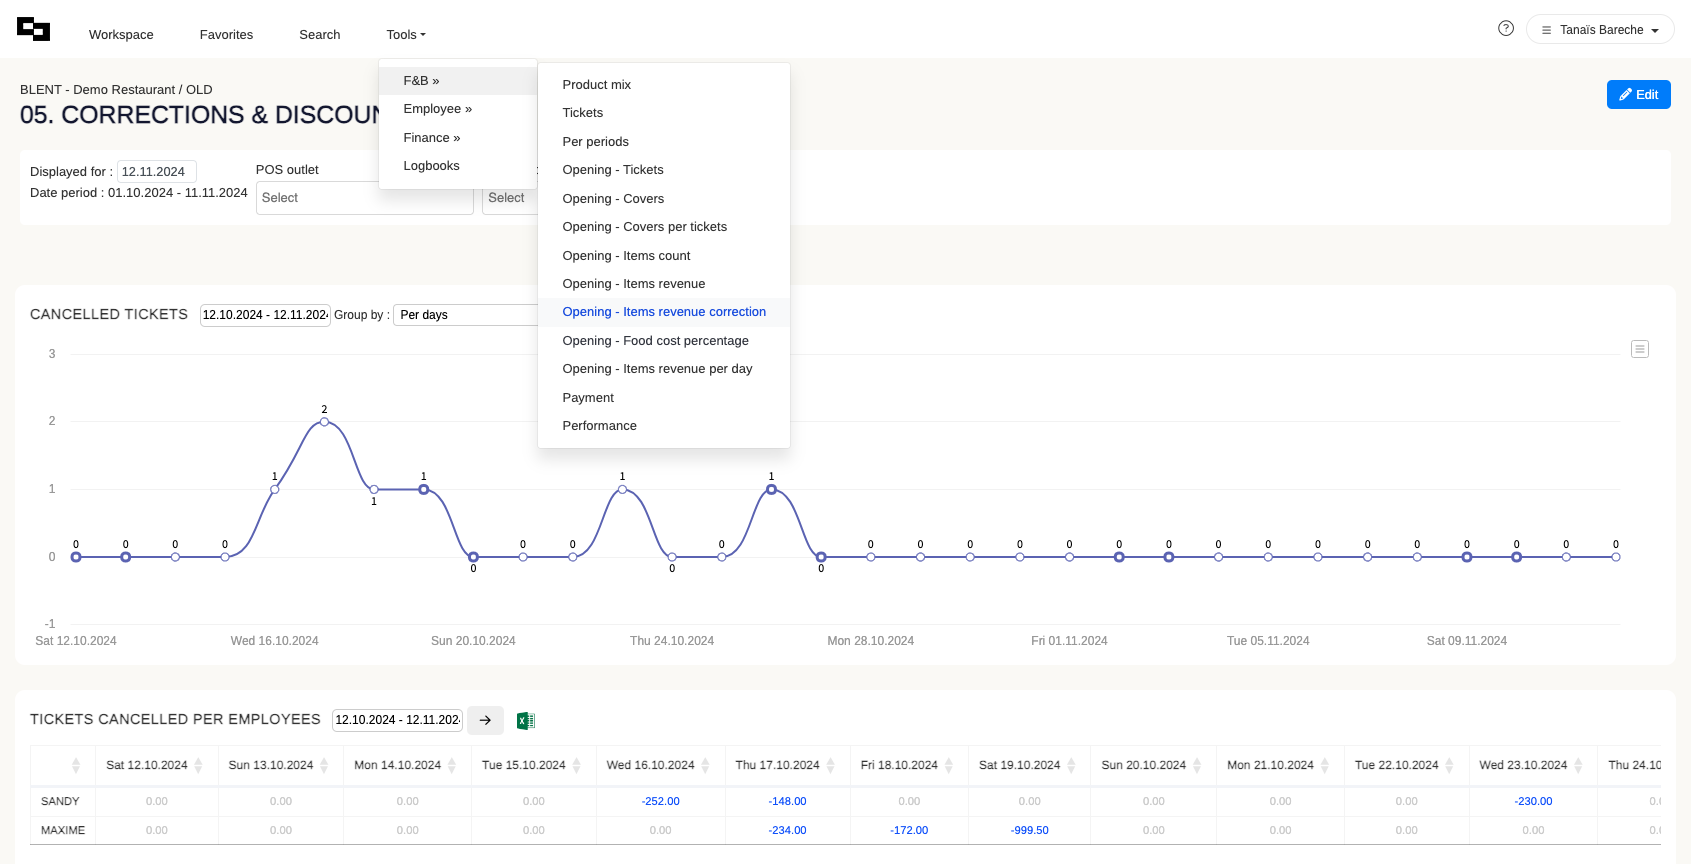The height and width of the screenshot is (864, 1691).
Task: Click the company logo icon
Action: (33, 30)
